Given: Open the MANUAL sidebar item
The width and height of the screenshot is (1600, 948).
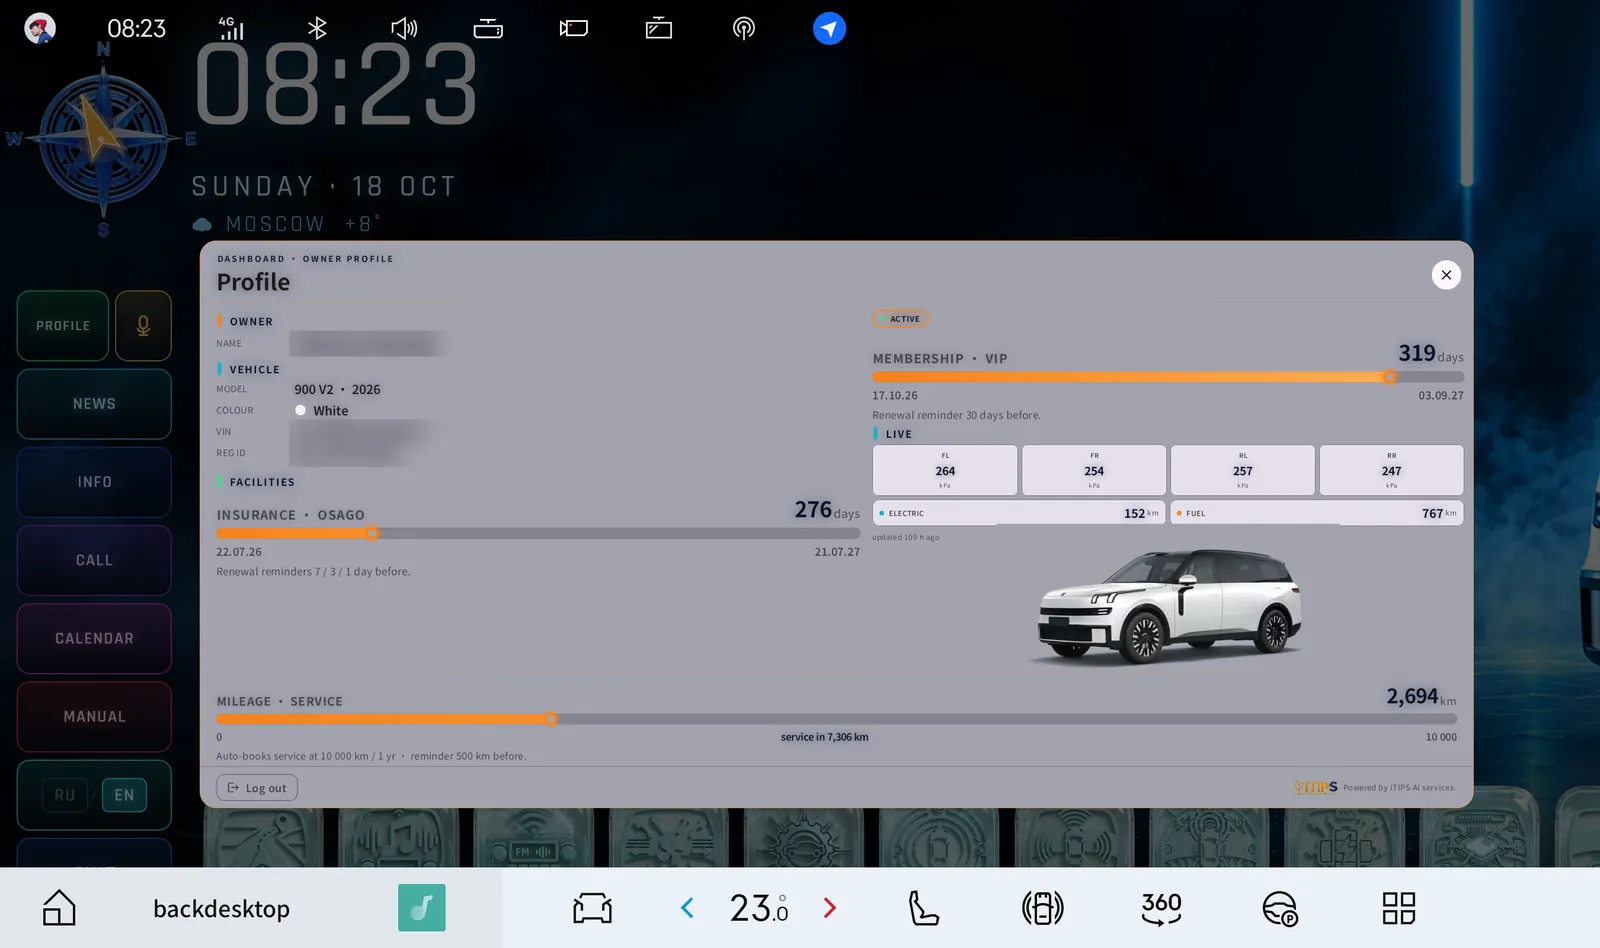Looking at the screenshot, I should (94, 717).
